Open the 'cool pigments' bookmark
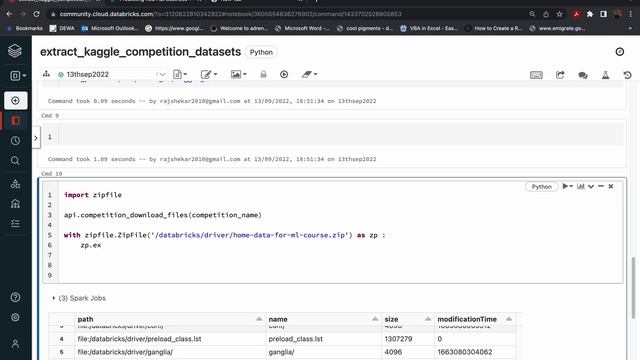This screenshot has height=360, width=640. (x=365, y=28)
